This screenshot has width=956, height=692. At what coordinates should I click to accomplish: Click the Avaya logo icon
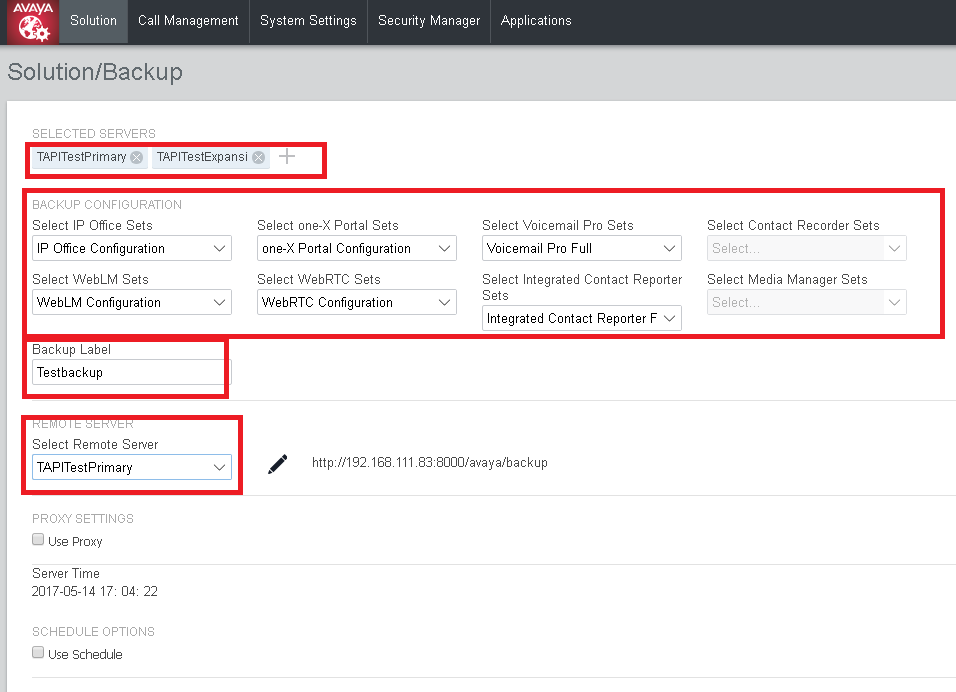coord(31,21)
